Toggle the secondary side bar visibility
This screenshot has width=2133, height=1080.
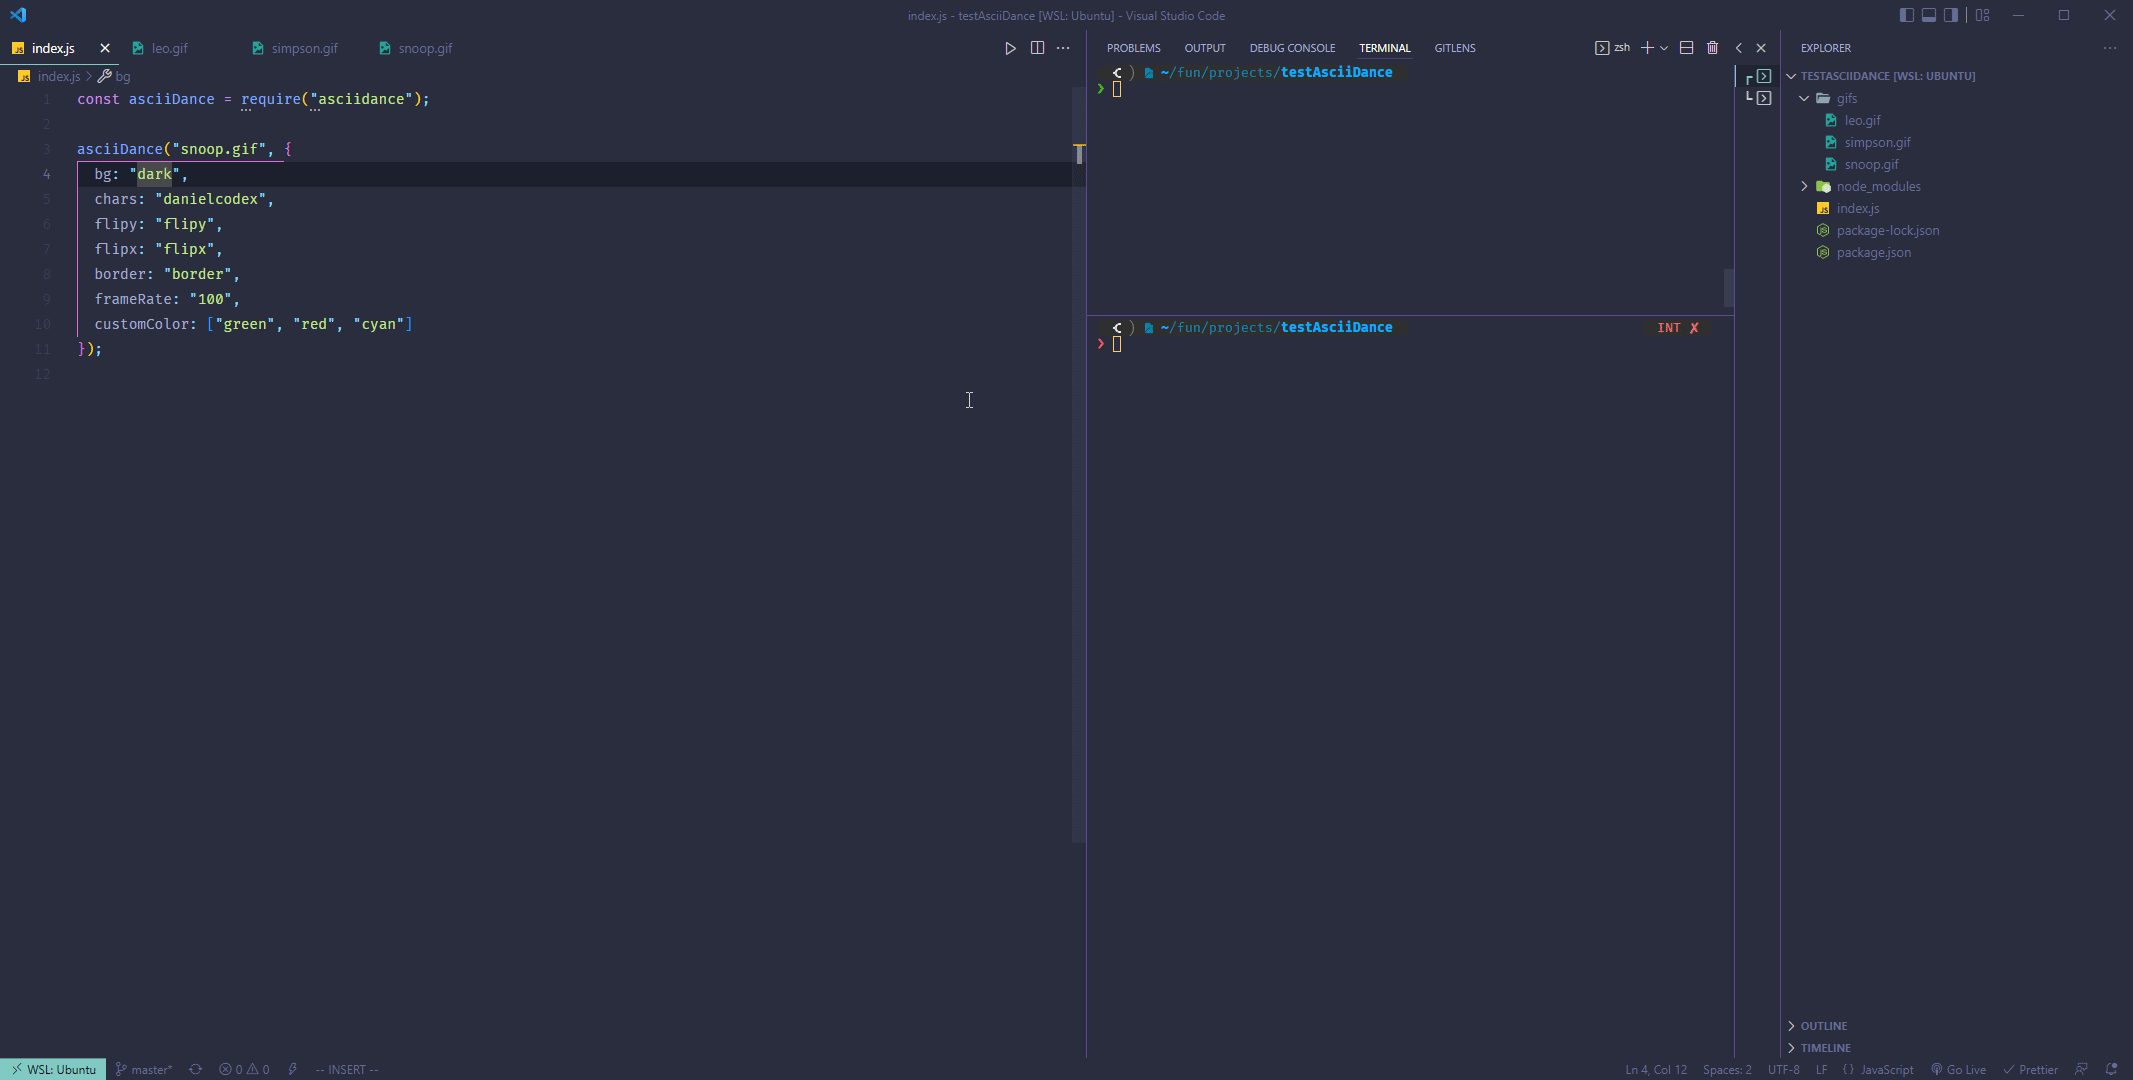click(1950, 15)
